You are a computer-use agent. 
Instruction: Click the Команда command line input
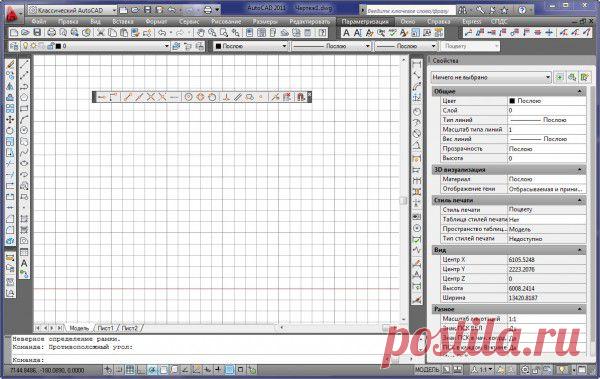[x=210, y=360]
